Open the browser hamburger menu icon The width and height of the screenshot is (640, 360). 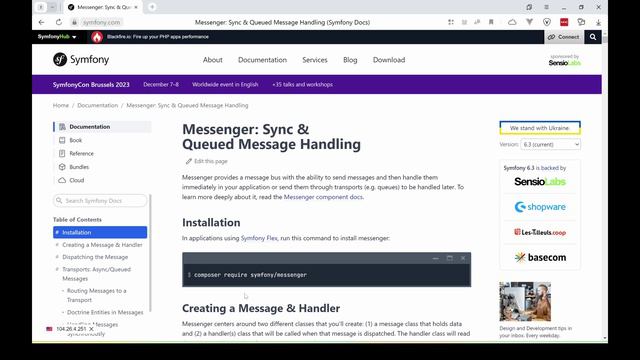pyautogui.click(x=546, y=7)
